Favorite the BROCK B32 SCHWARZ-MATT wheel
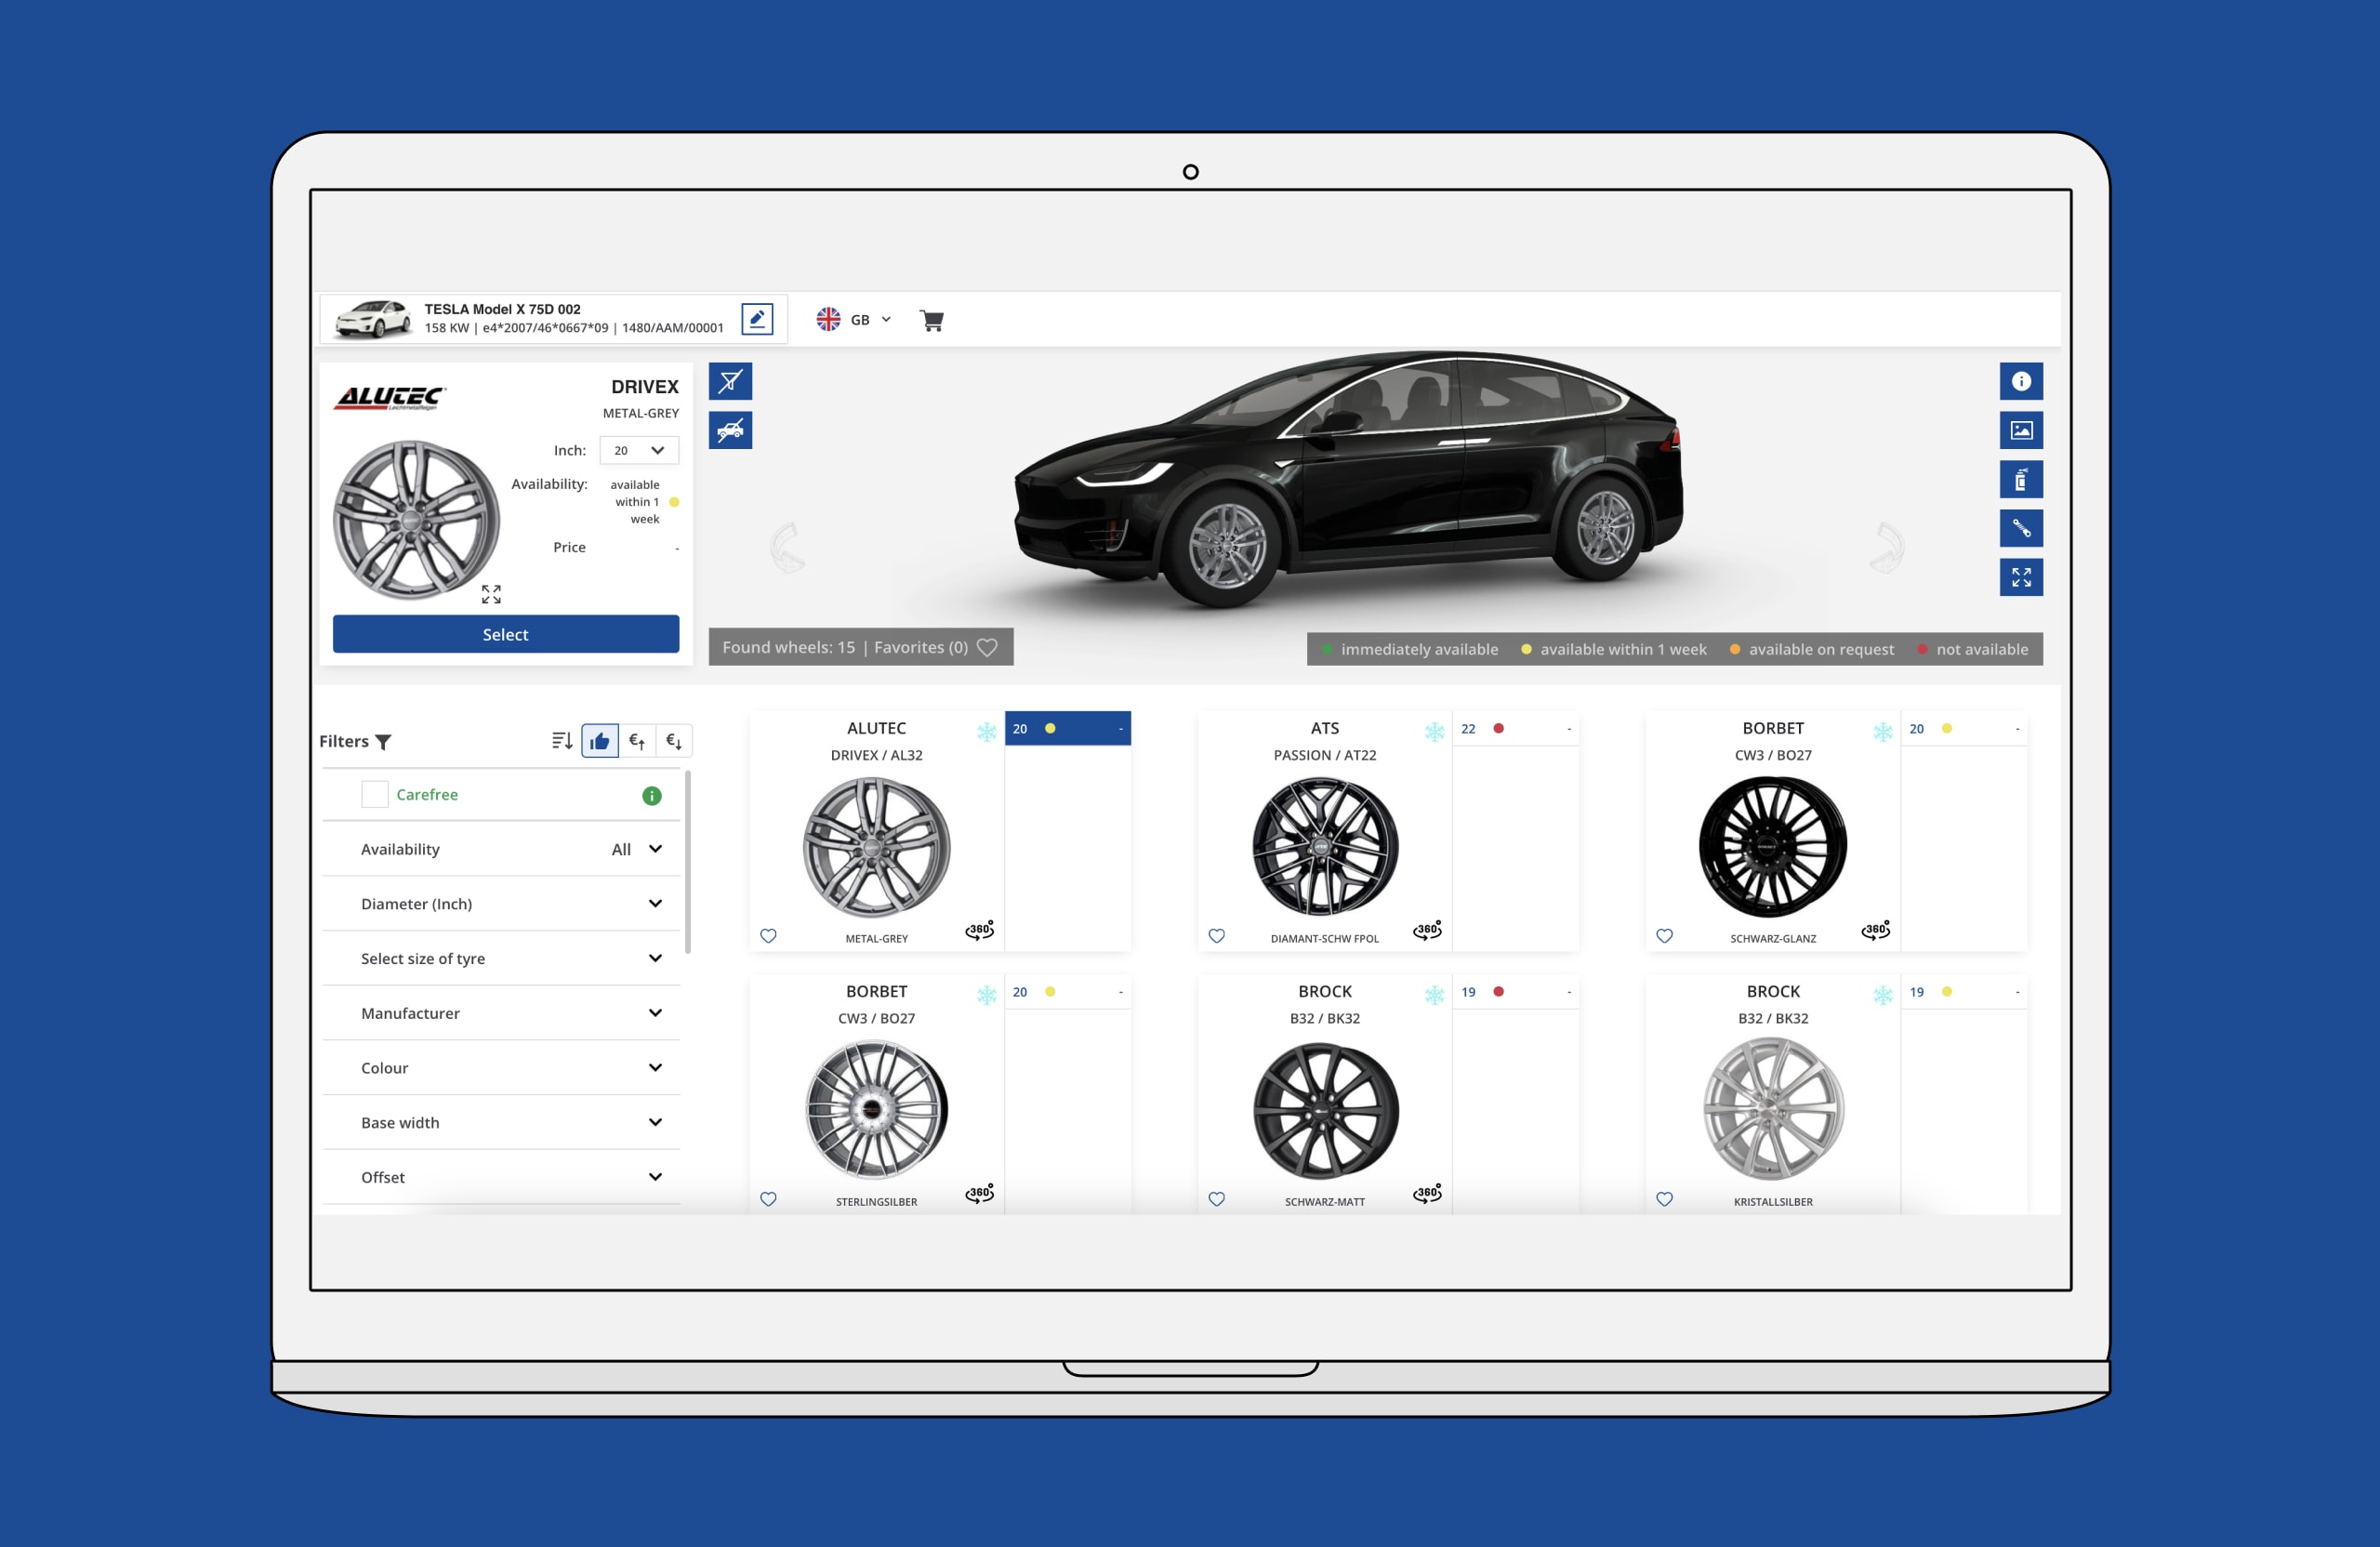The height and width of the screenshot is (1547, 2380). pyautogui.click(x=1216, y=1199)
